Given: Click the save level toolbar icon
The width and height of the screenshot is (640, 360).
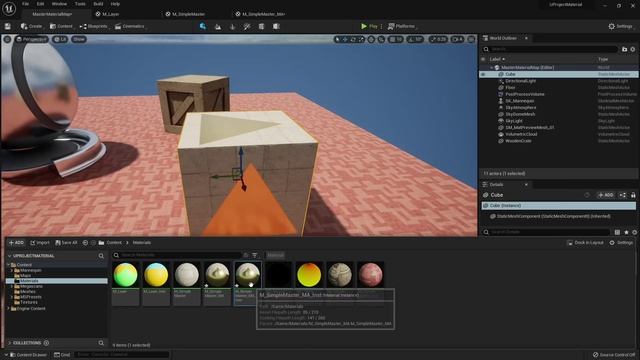Looking at the screenshot, I should (8, 27).
